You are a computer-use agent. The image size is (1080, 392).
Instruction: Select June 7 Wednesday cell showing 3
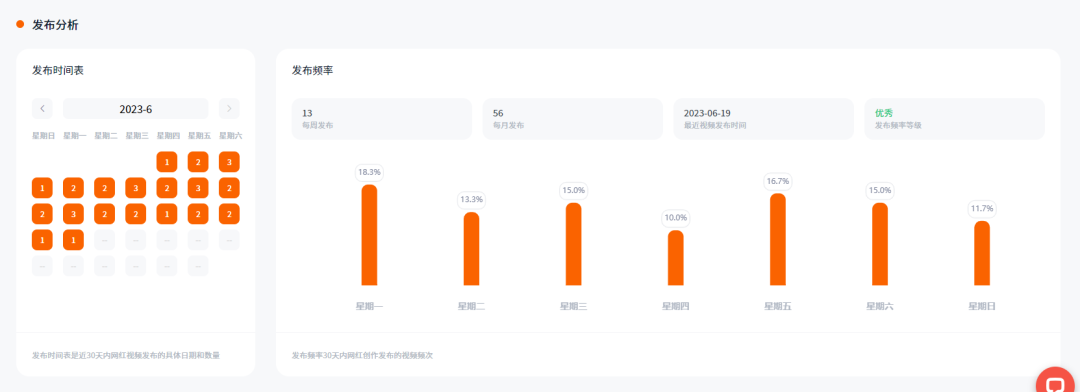(x=136, y=188)
